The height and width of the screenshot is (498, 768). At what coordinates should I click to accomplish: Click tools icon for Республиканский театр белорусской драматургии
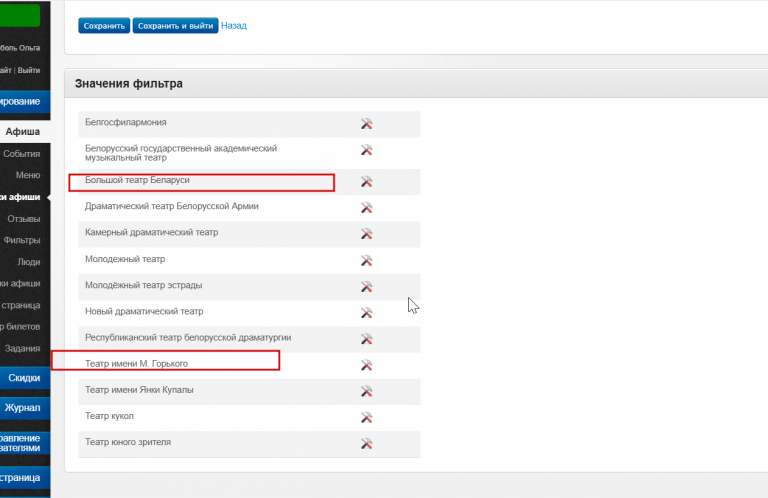pos(366,339)
